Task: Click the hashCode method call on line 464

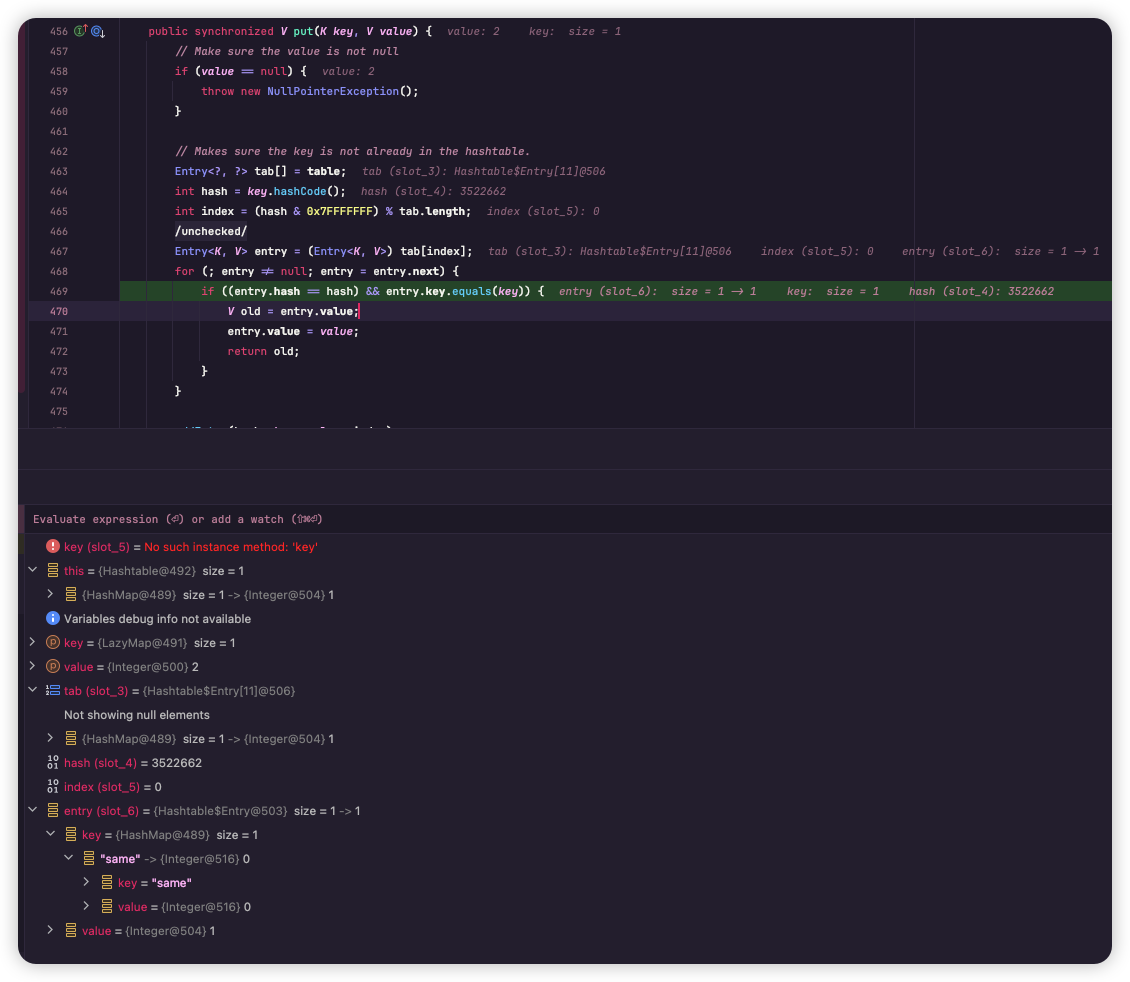Action: (x=300, y=191)
